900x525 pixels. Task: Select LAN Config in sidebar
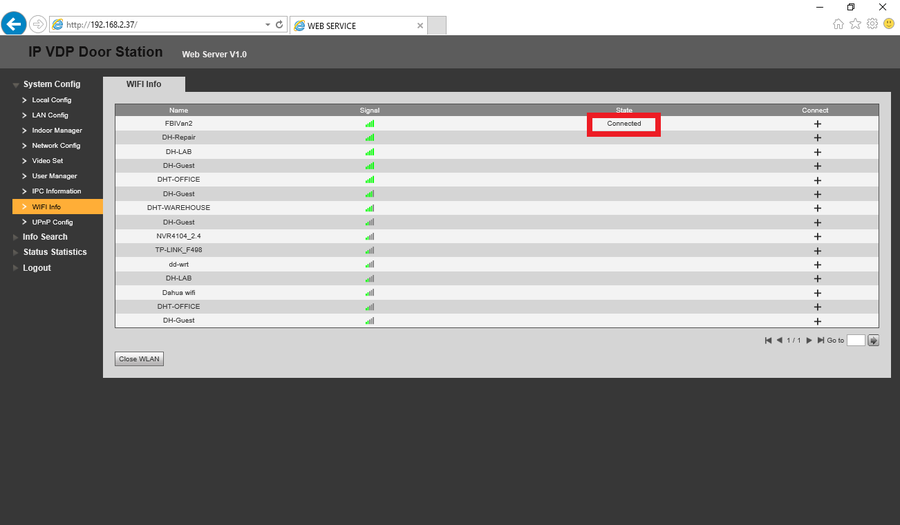point(50,115)
